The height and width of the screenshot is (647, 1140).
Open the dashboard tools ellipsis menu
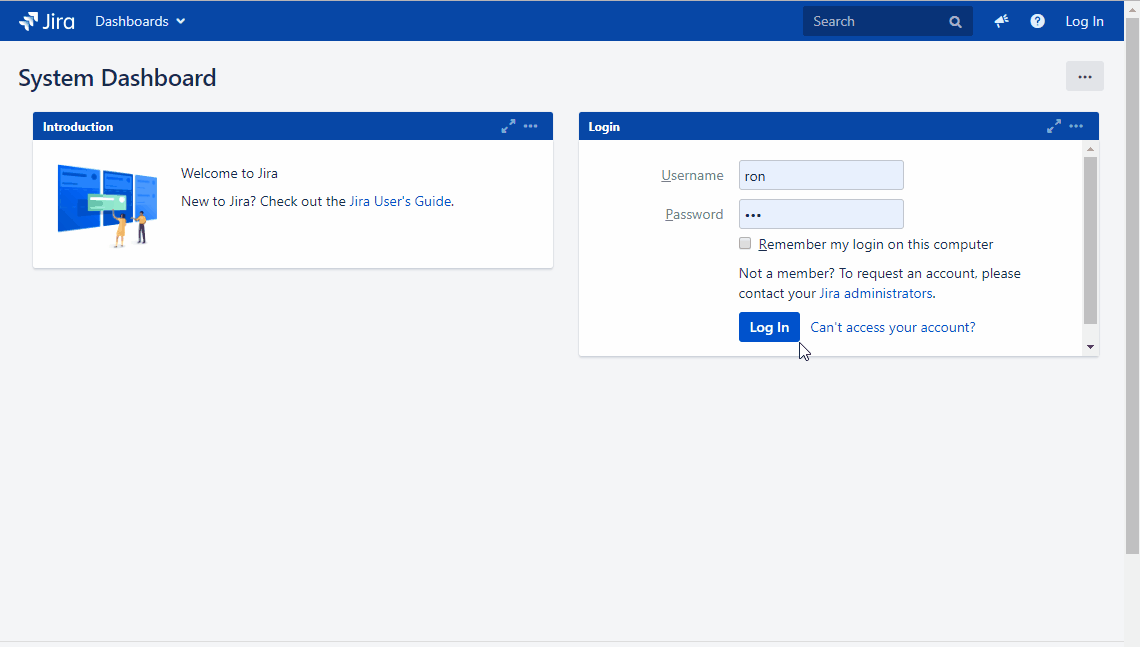1085,76
